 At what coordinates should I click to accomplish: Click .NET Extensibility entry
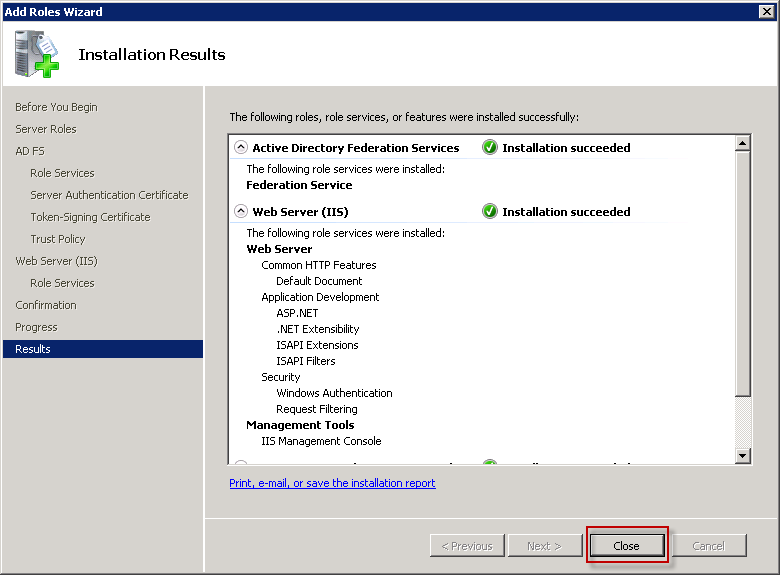[317, 329]
